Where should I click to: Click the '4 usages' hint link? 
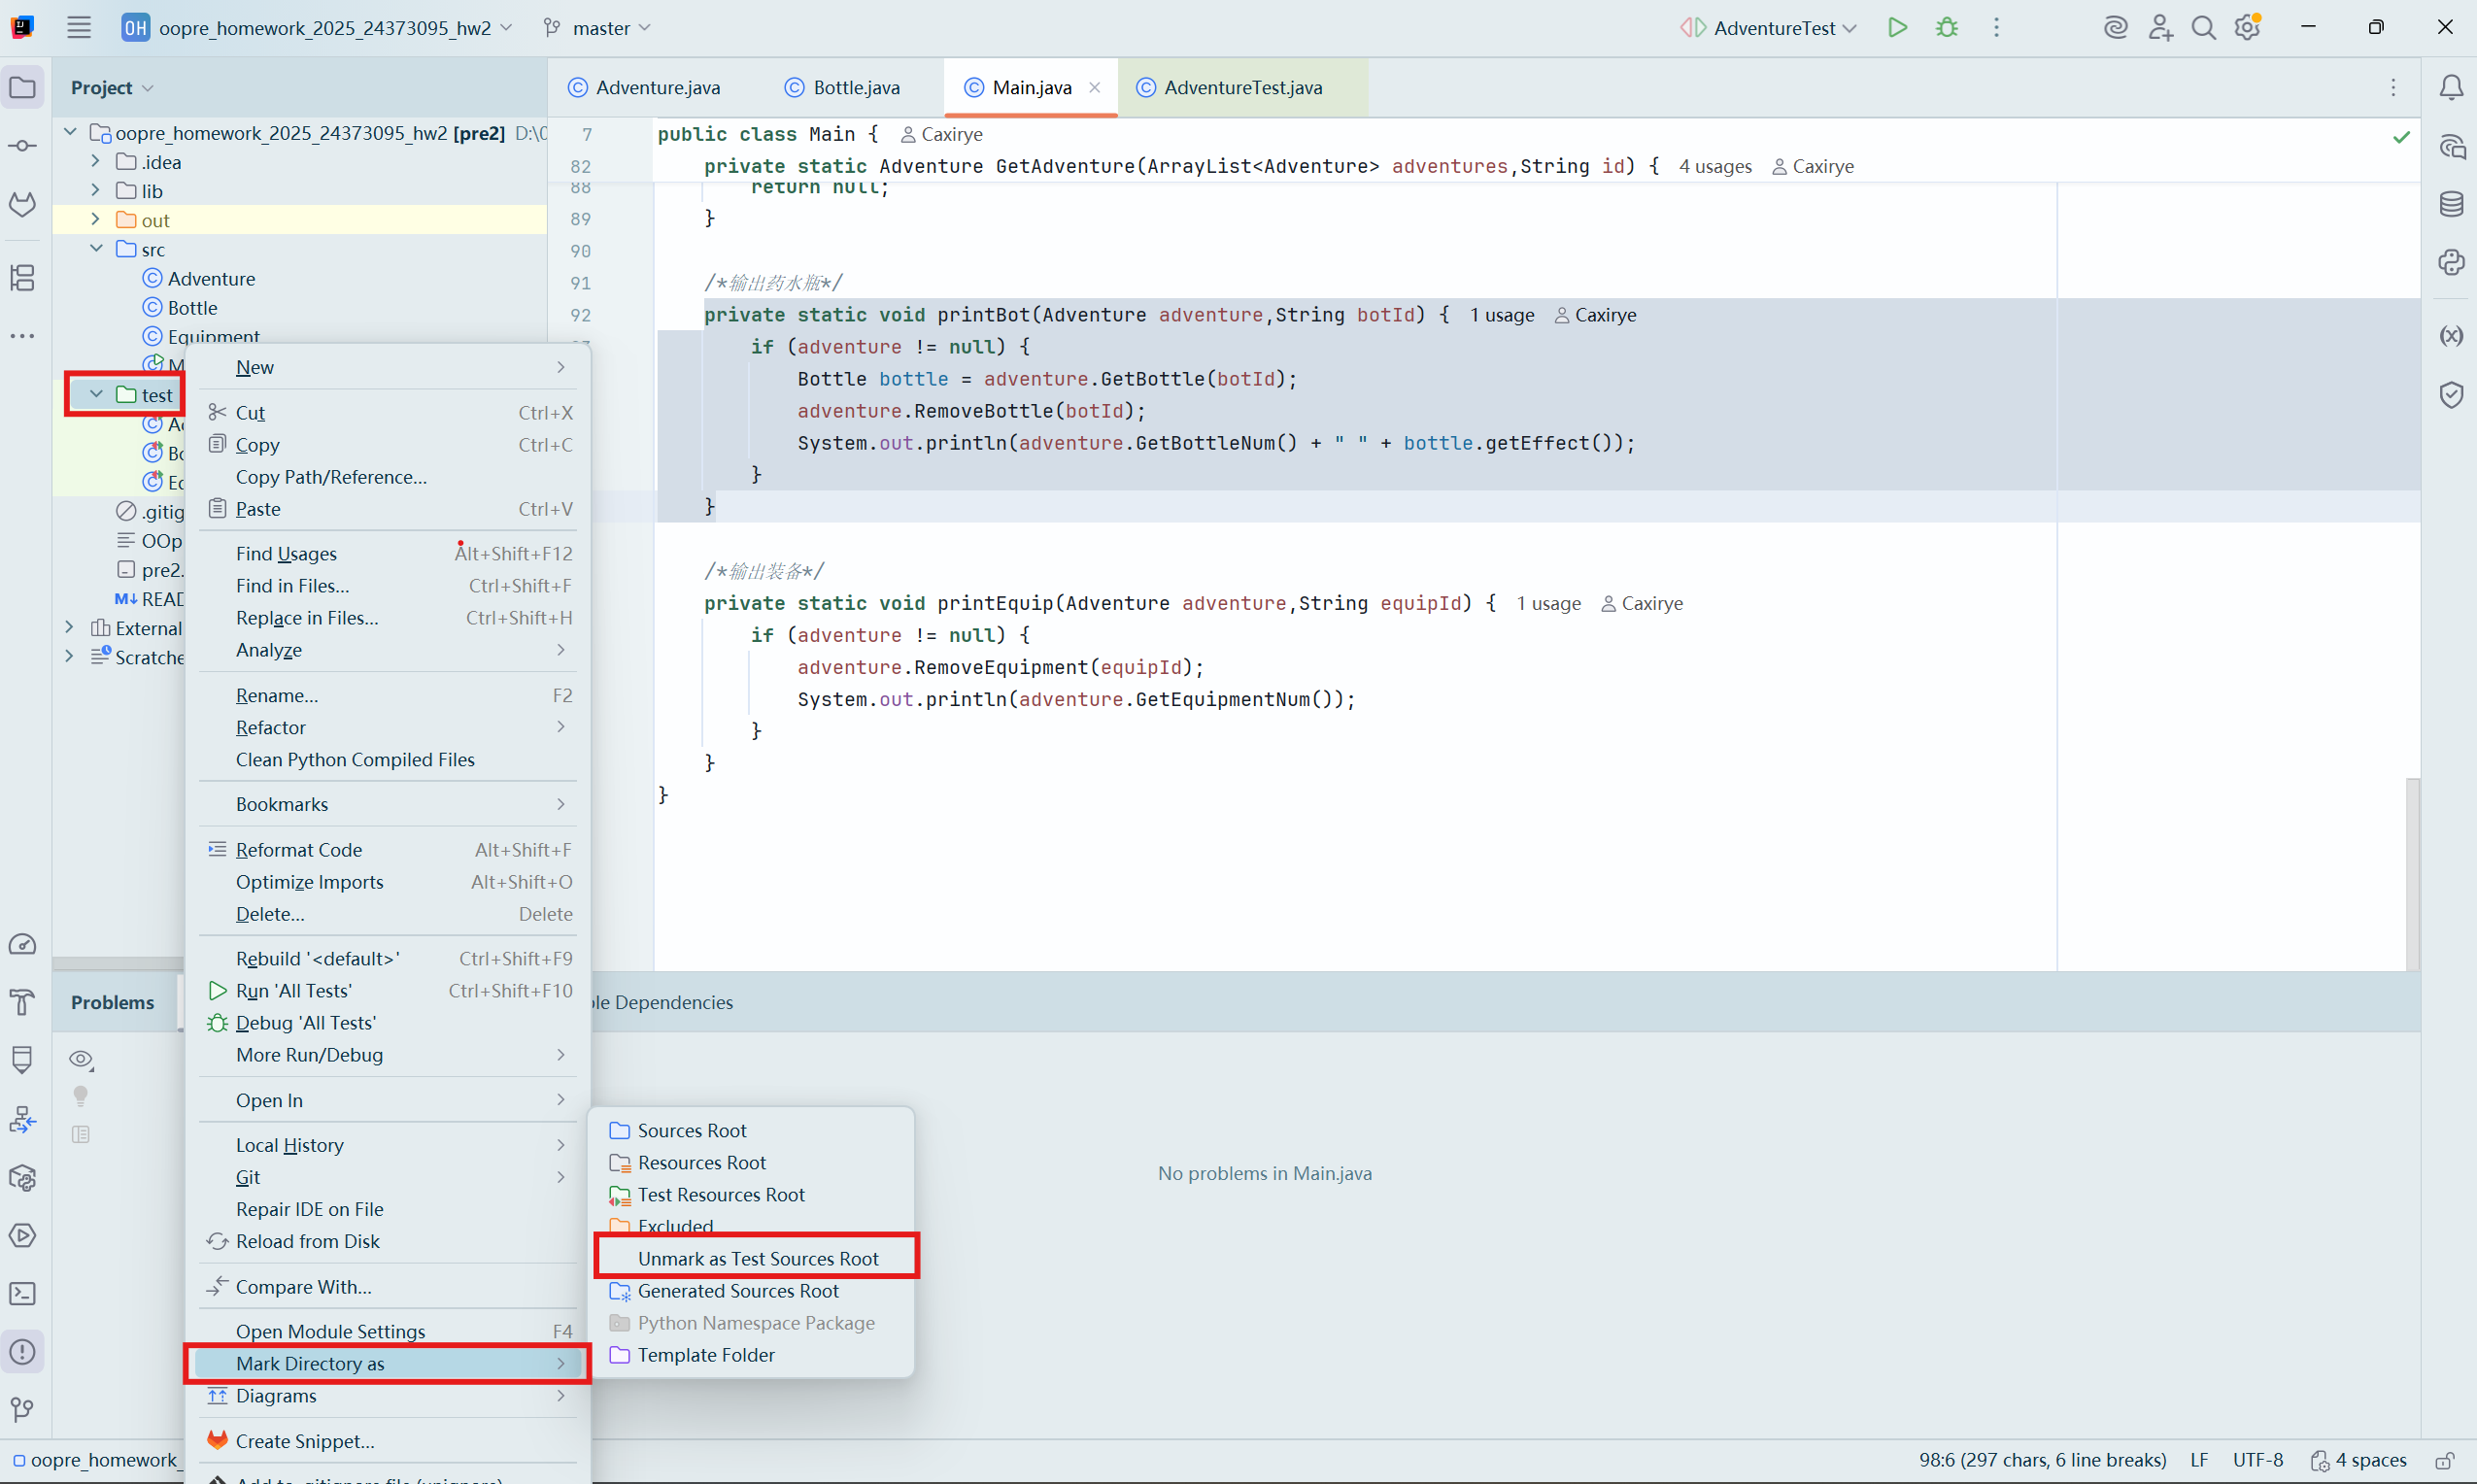(1714, 166)
